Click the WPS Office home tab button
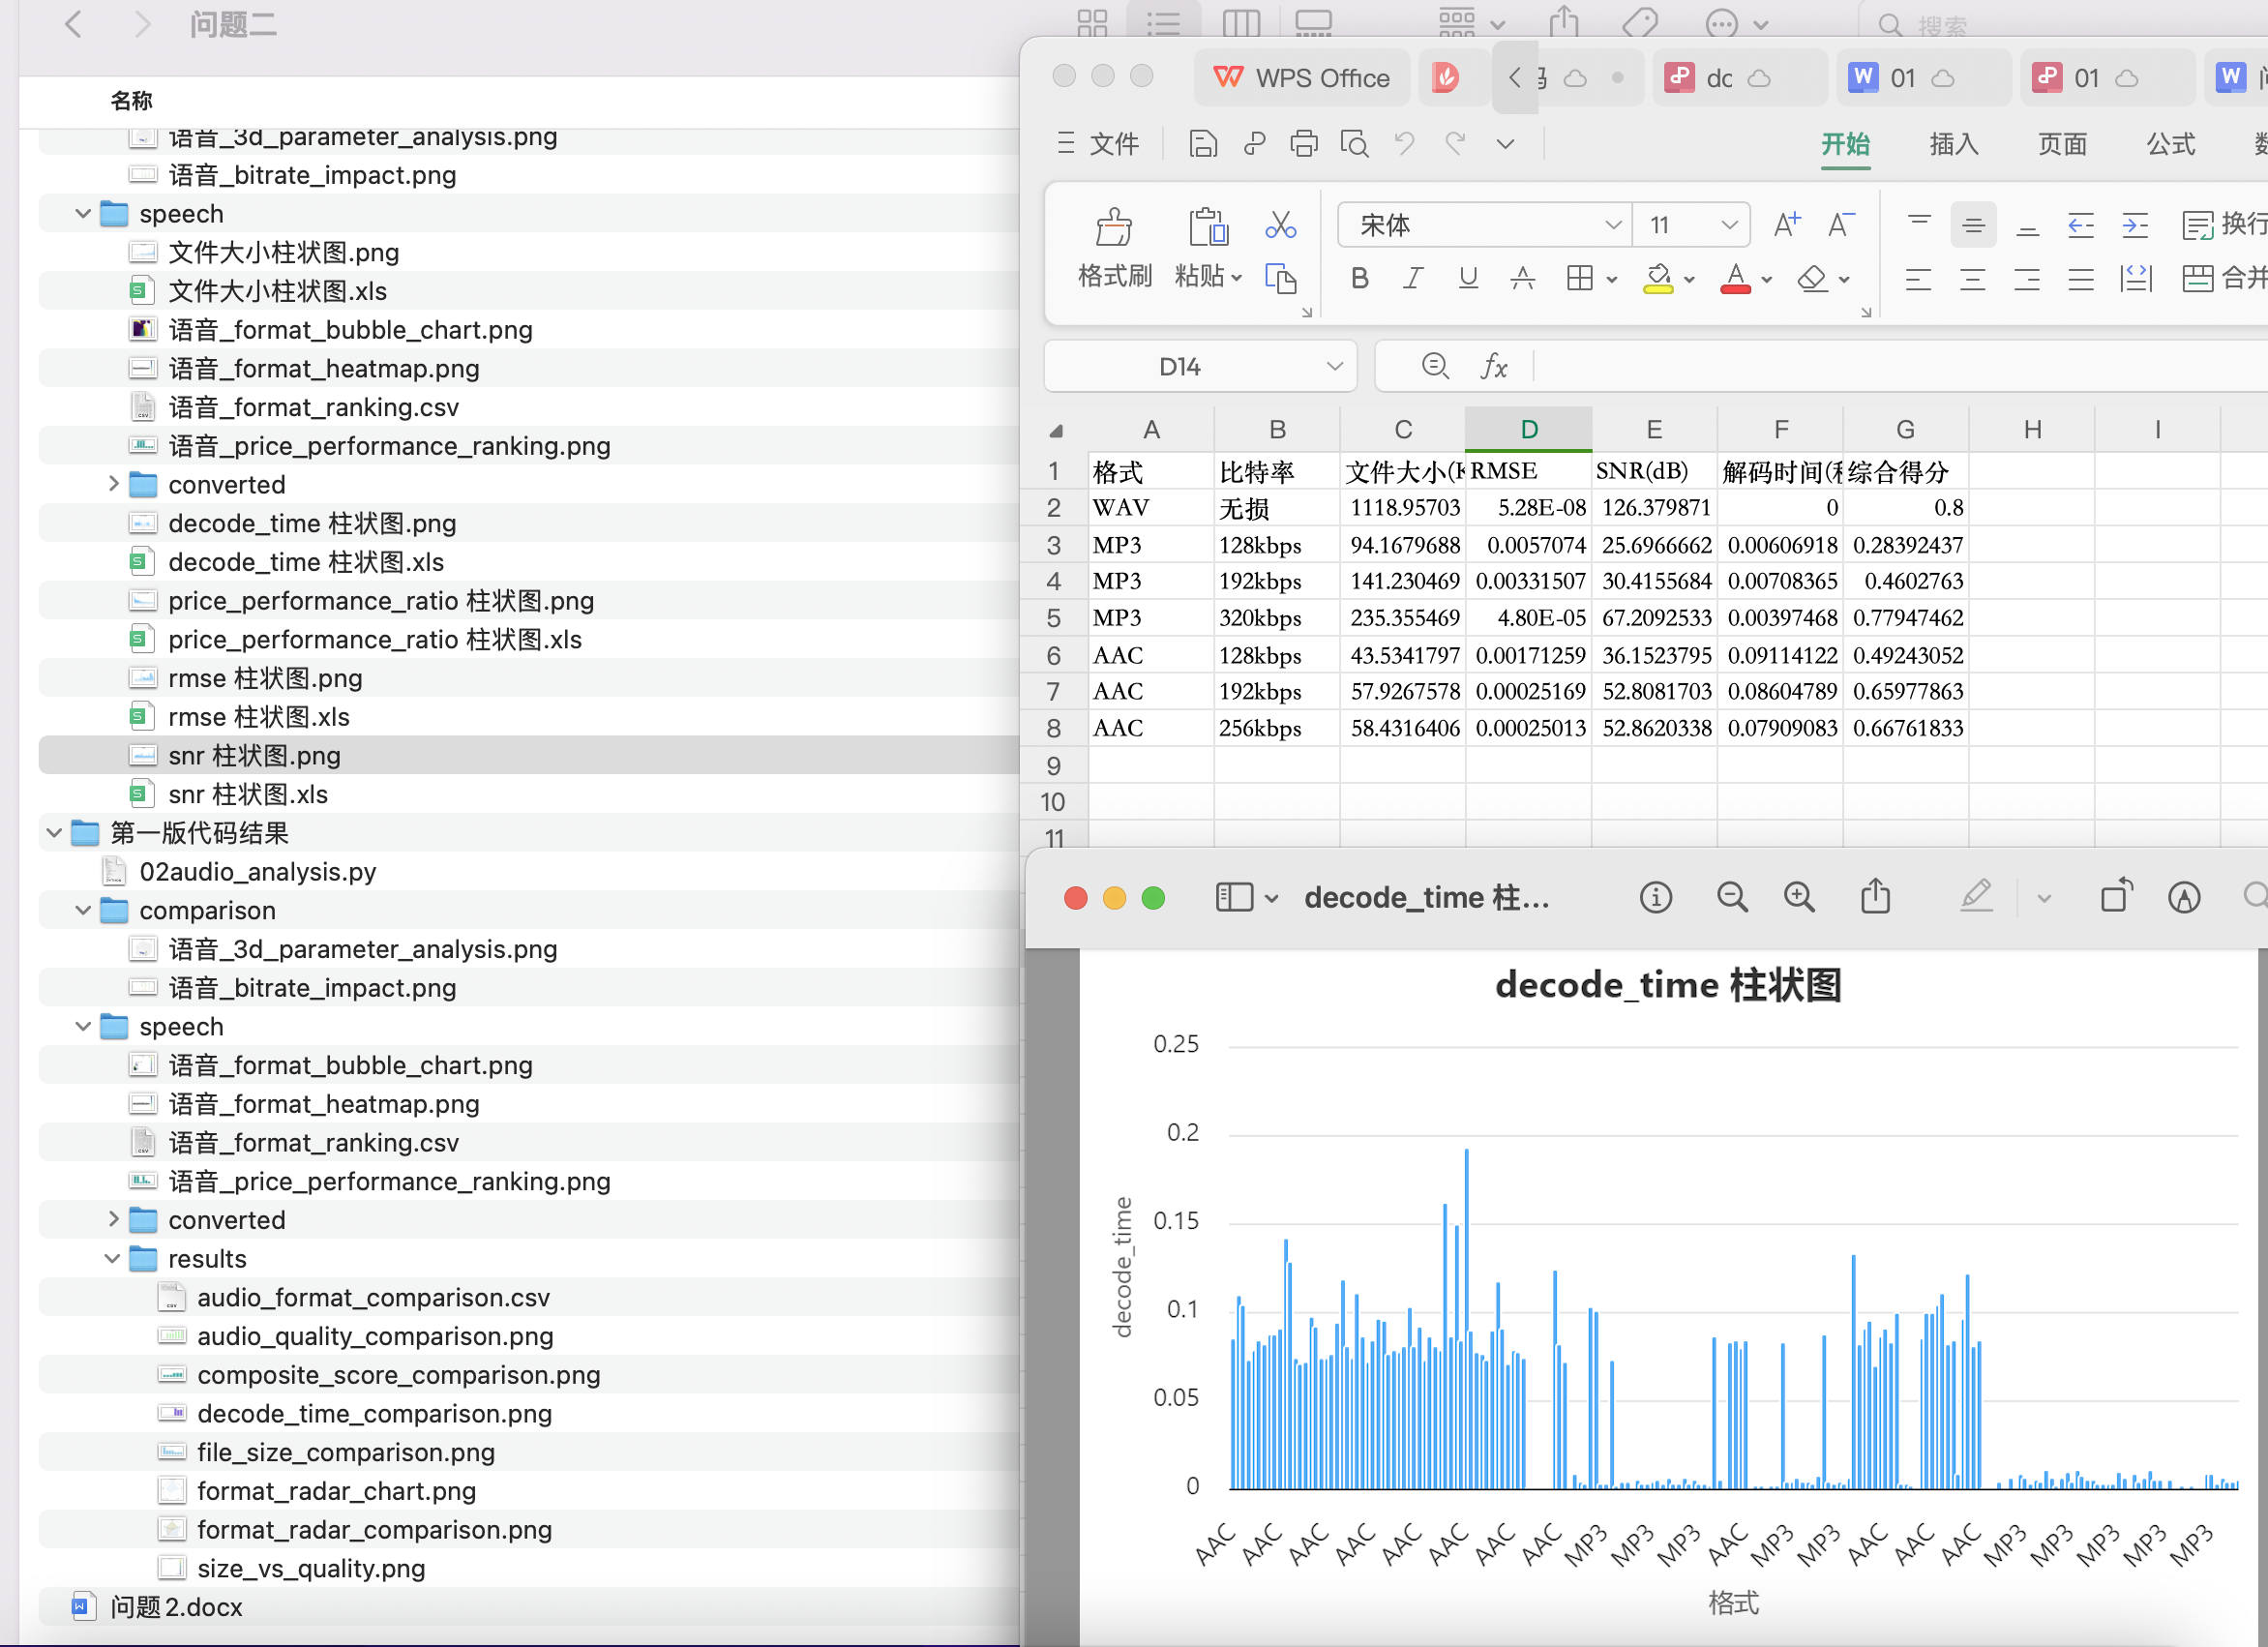Screen dimensions: 2268x1647 1301,78
